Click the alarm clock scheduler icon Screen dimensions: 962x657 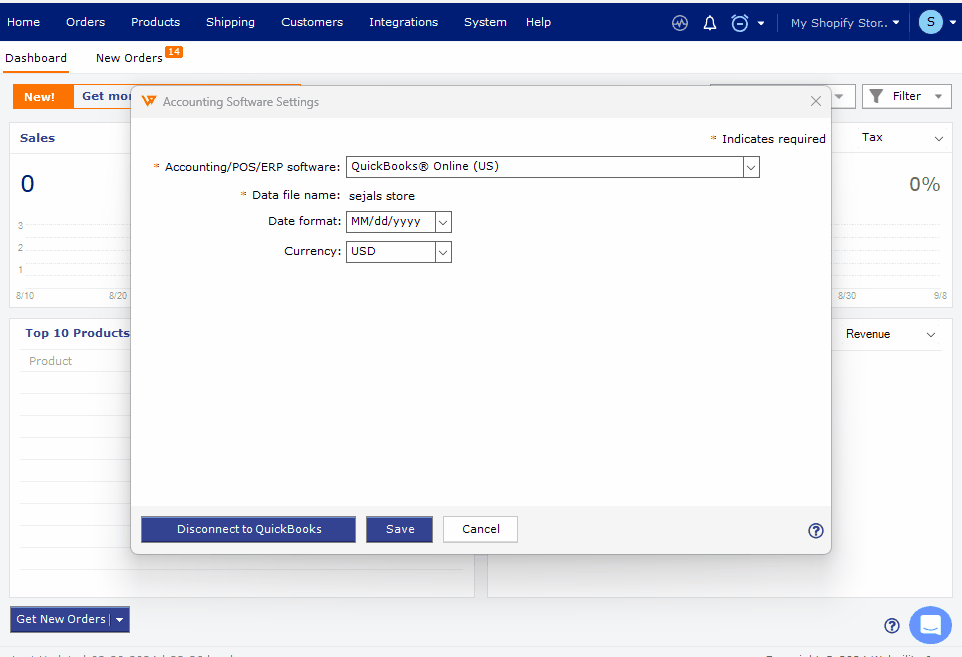[x=740, y=23]
